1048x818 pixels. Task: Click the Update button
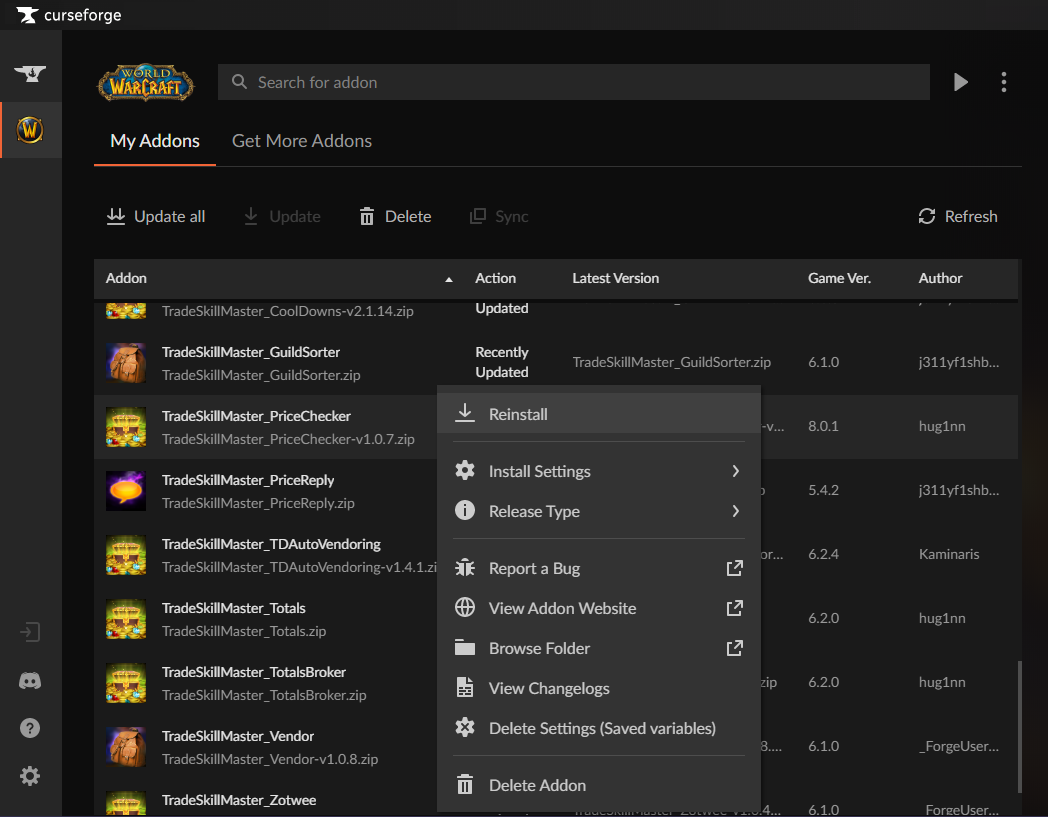pyautogui.click(x=281, y=217)
